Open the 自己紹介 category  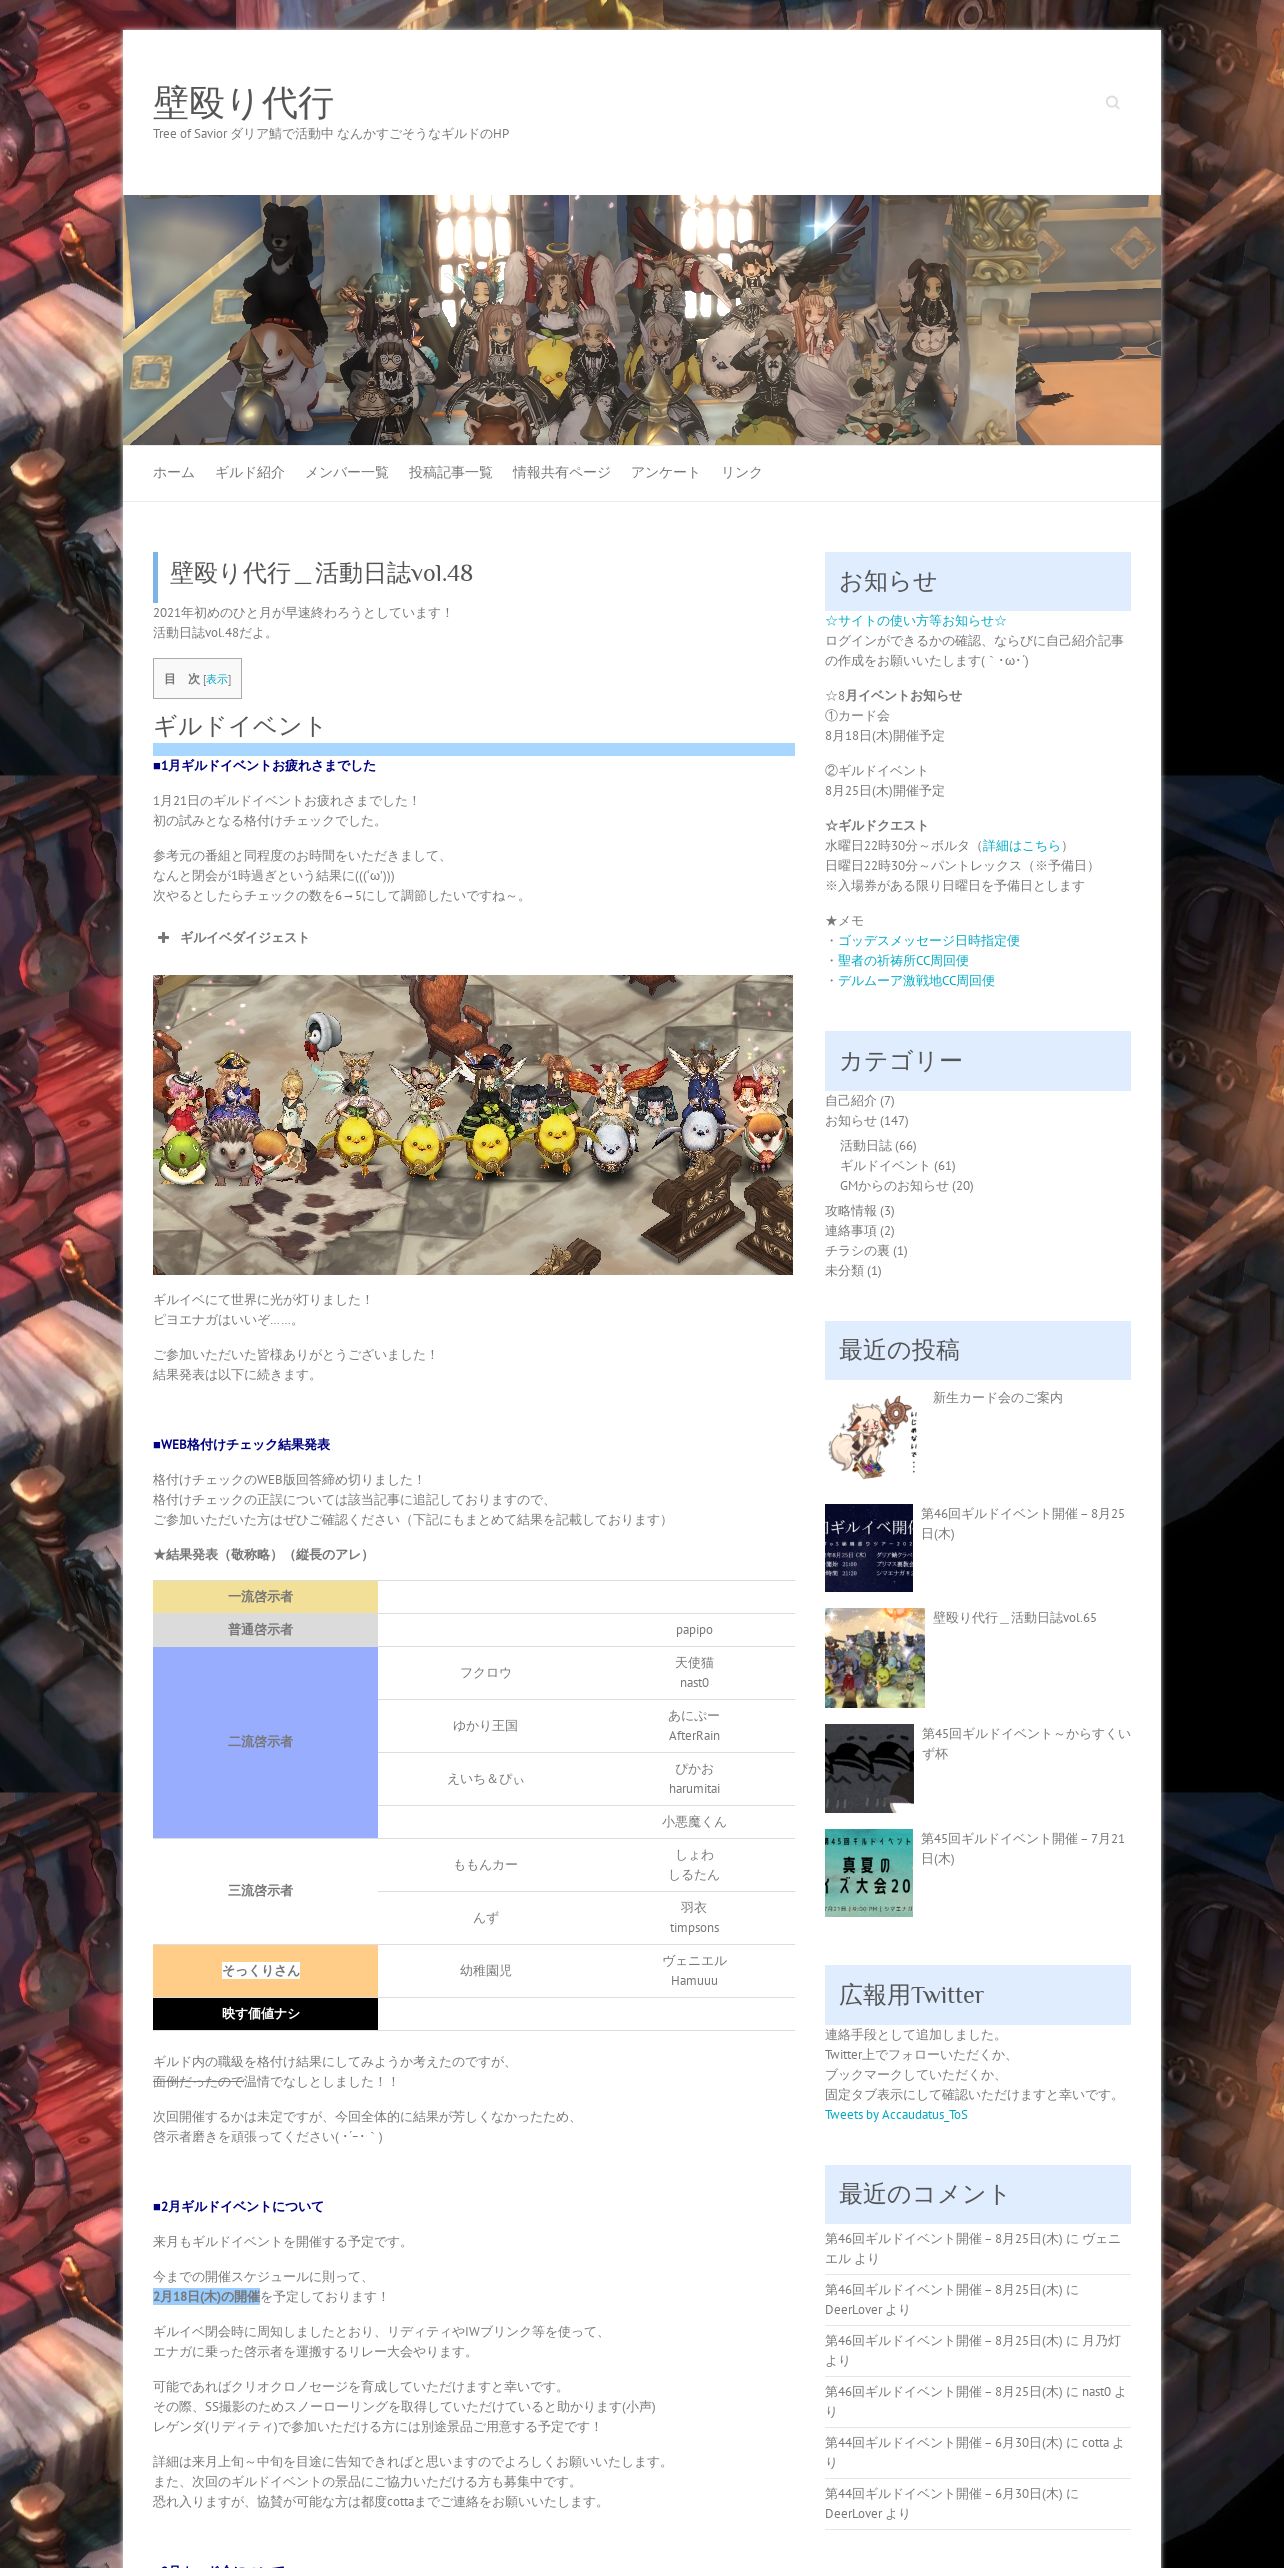(851, 1100)
